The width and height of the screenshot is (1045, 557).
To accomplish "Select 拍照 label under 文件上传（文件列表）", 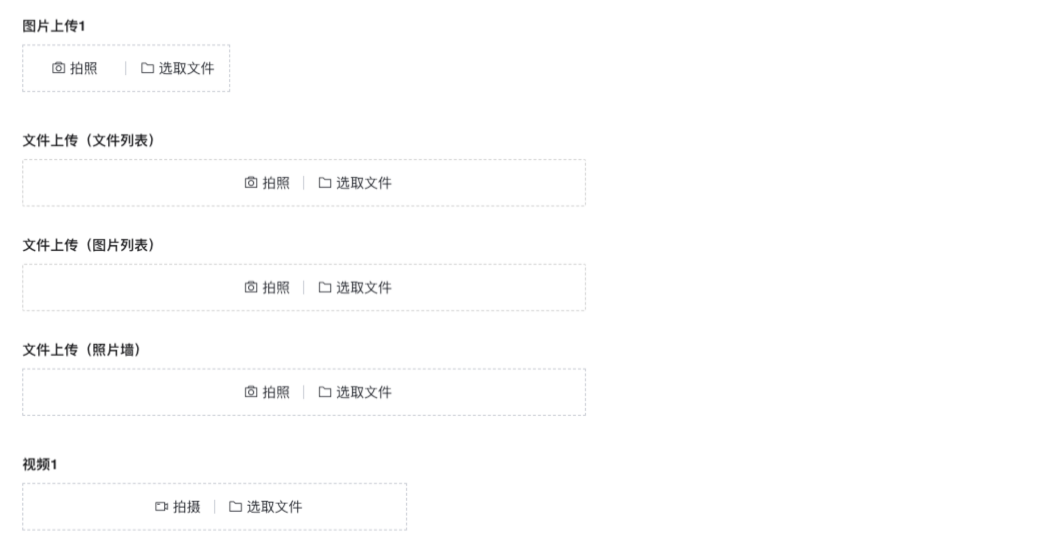I will tap(276, 183).
